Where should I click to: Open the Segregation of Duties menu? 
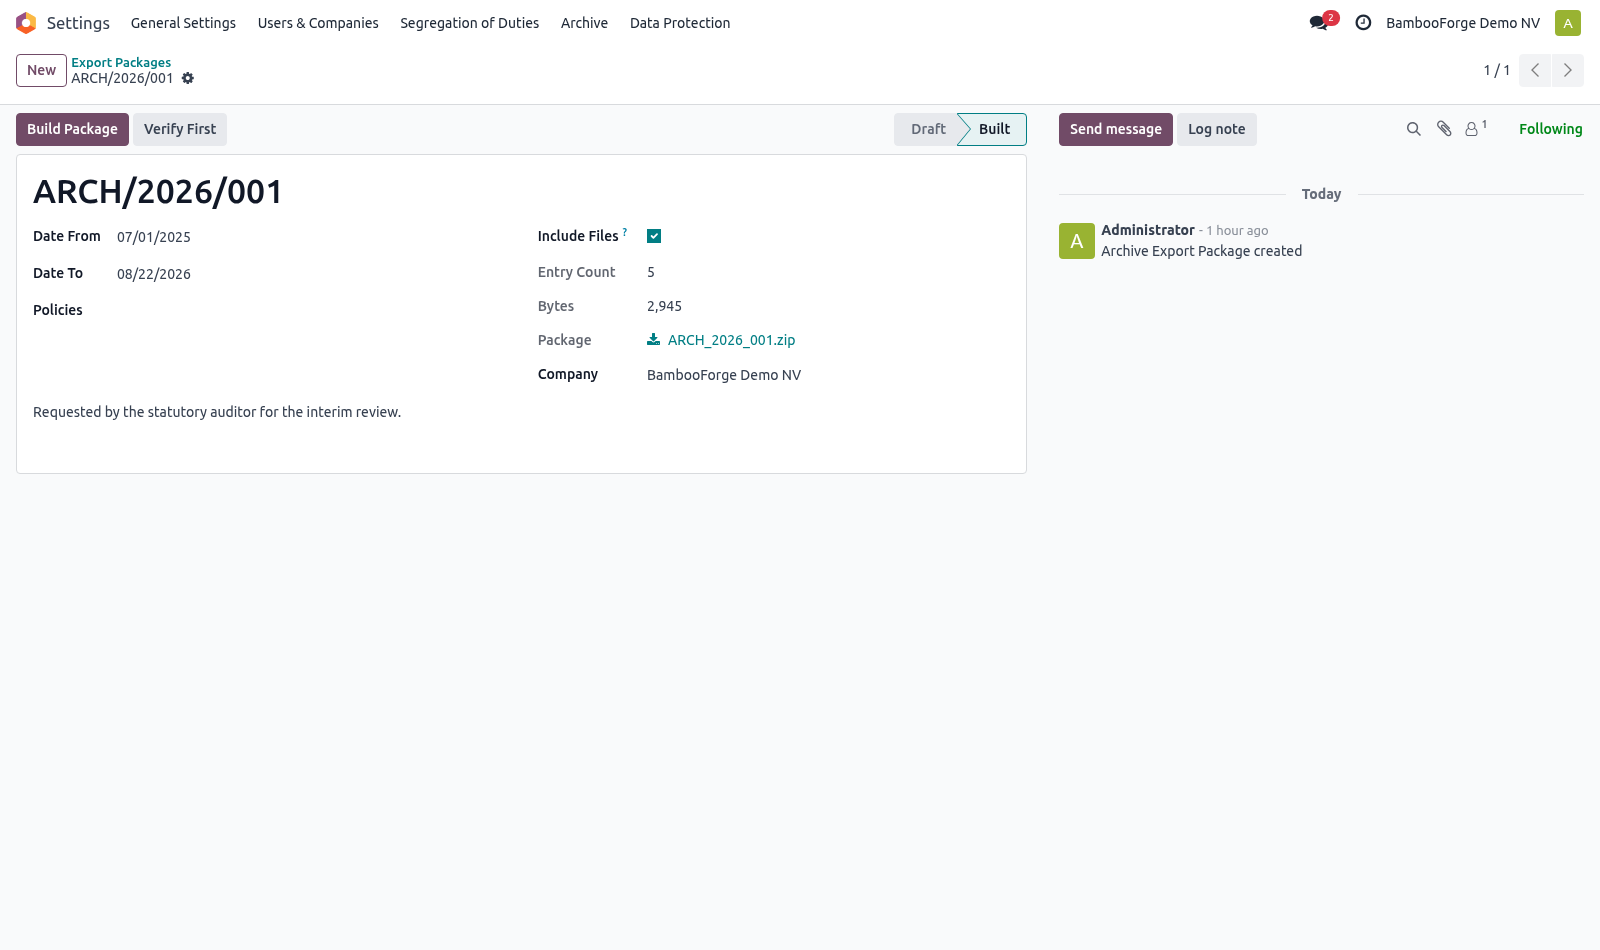469,23
